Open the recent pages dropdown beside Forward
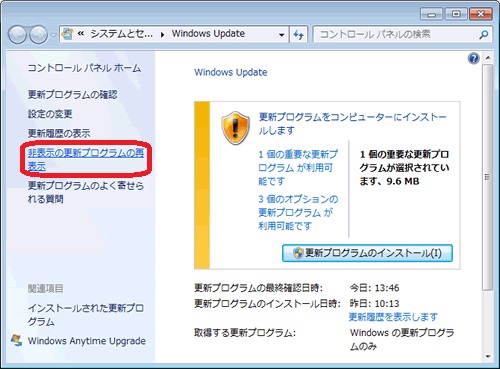This screenshot has height=369, width=500. 53,35
